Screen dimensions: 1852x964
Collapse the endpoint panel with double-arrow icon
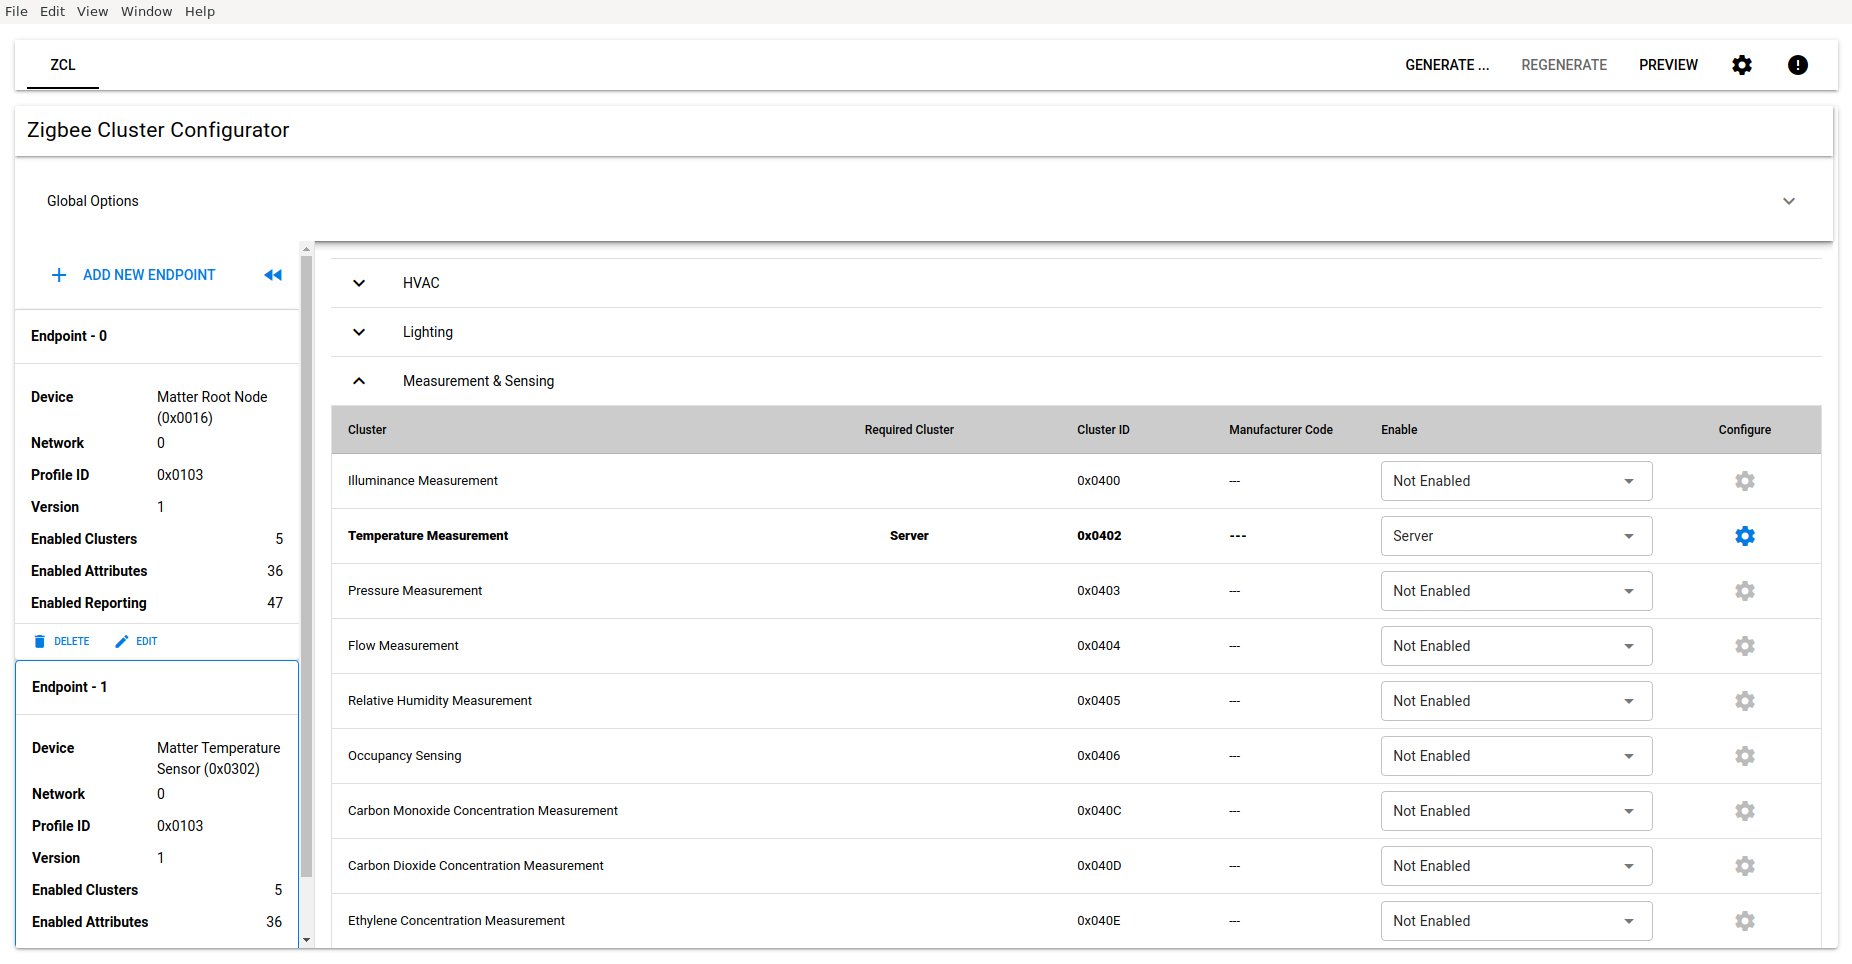click(x=273, y=275)
